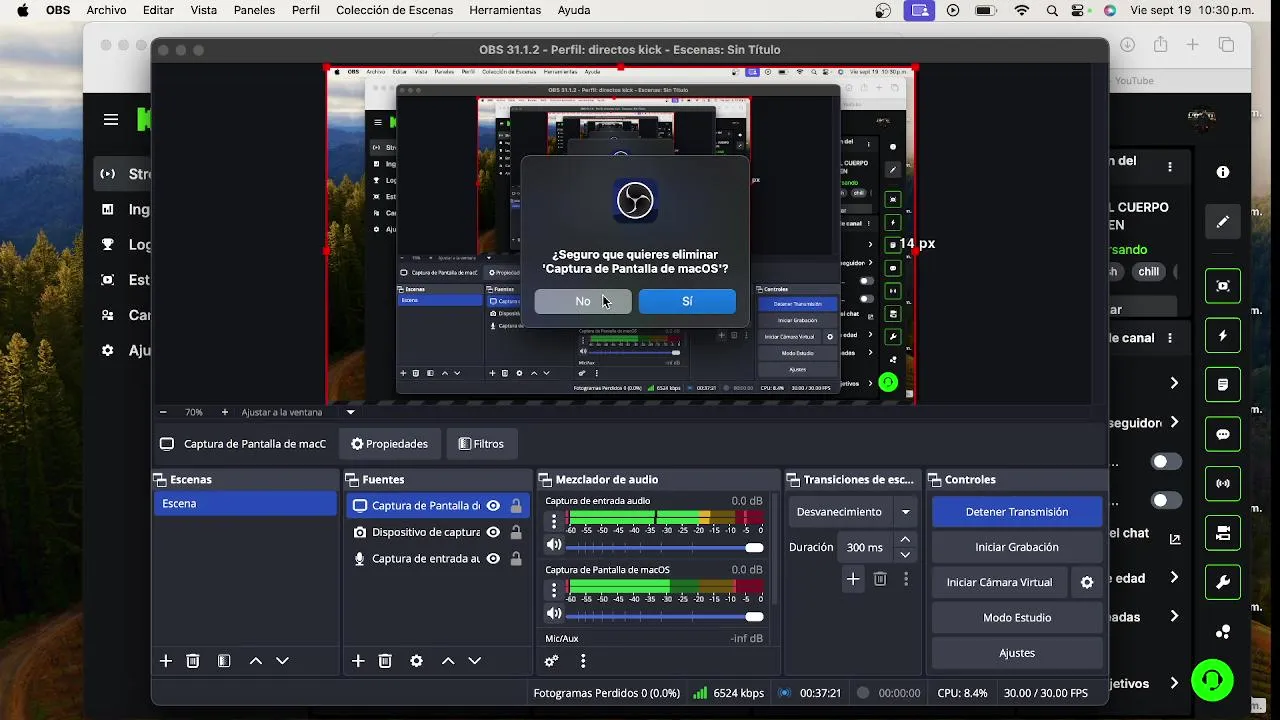1280x720 pixels.
Task: Open source properties gear in Fuentes panel
Action: 416,661
